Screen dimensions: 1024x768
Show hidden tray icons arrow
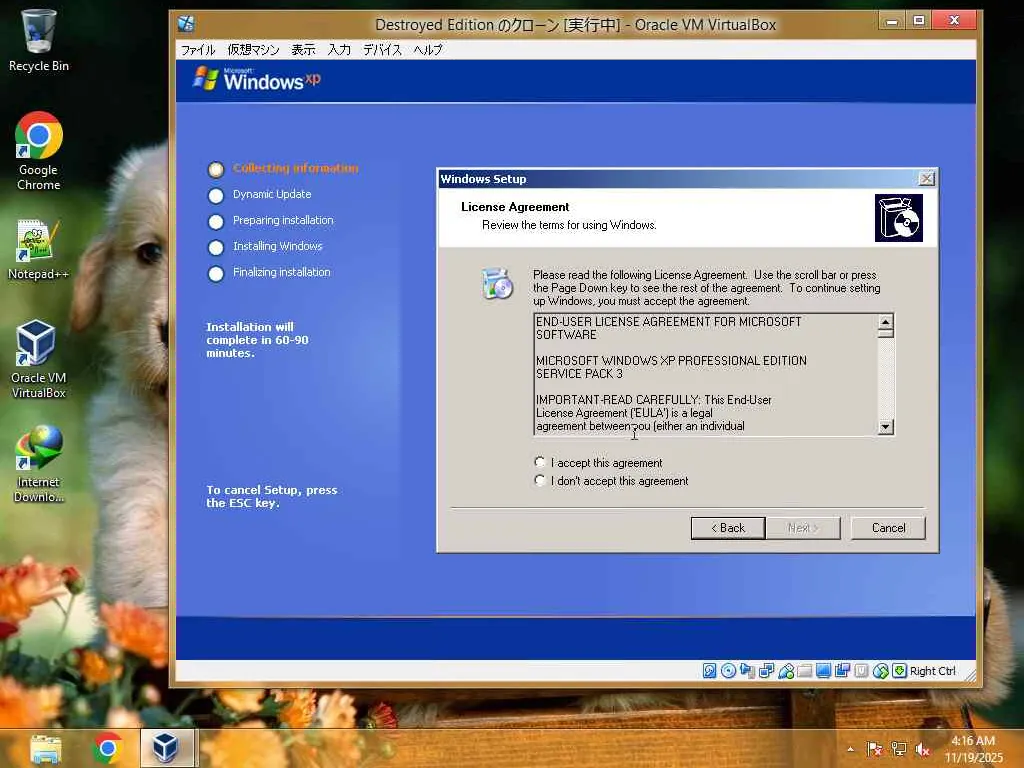[x=850, y=749]
